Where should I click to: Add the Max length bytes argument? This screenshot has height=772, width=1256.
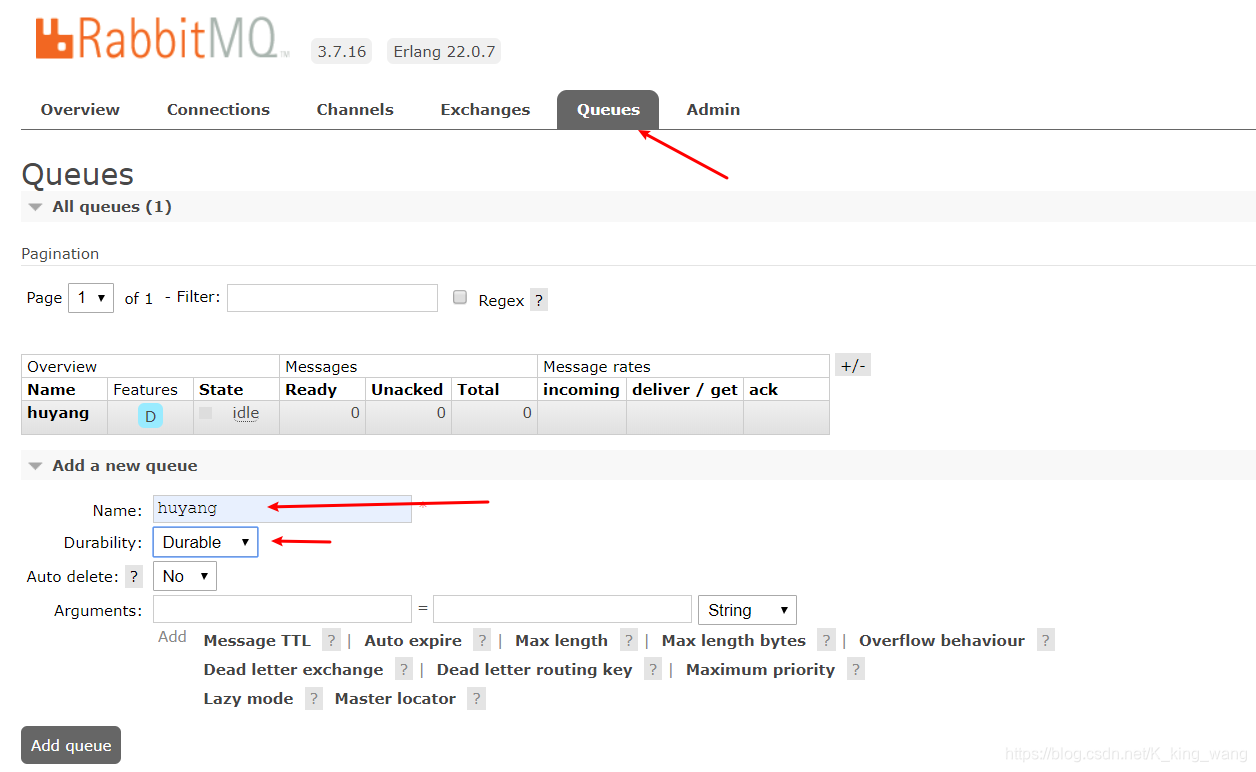(x=734, y=641)
